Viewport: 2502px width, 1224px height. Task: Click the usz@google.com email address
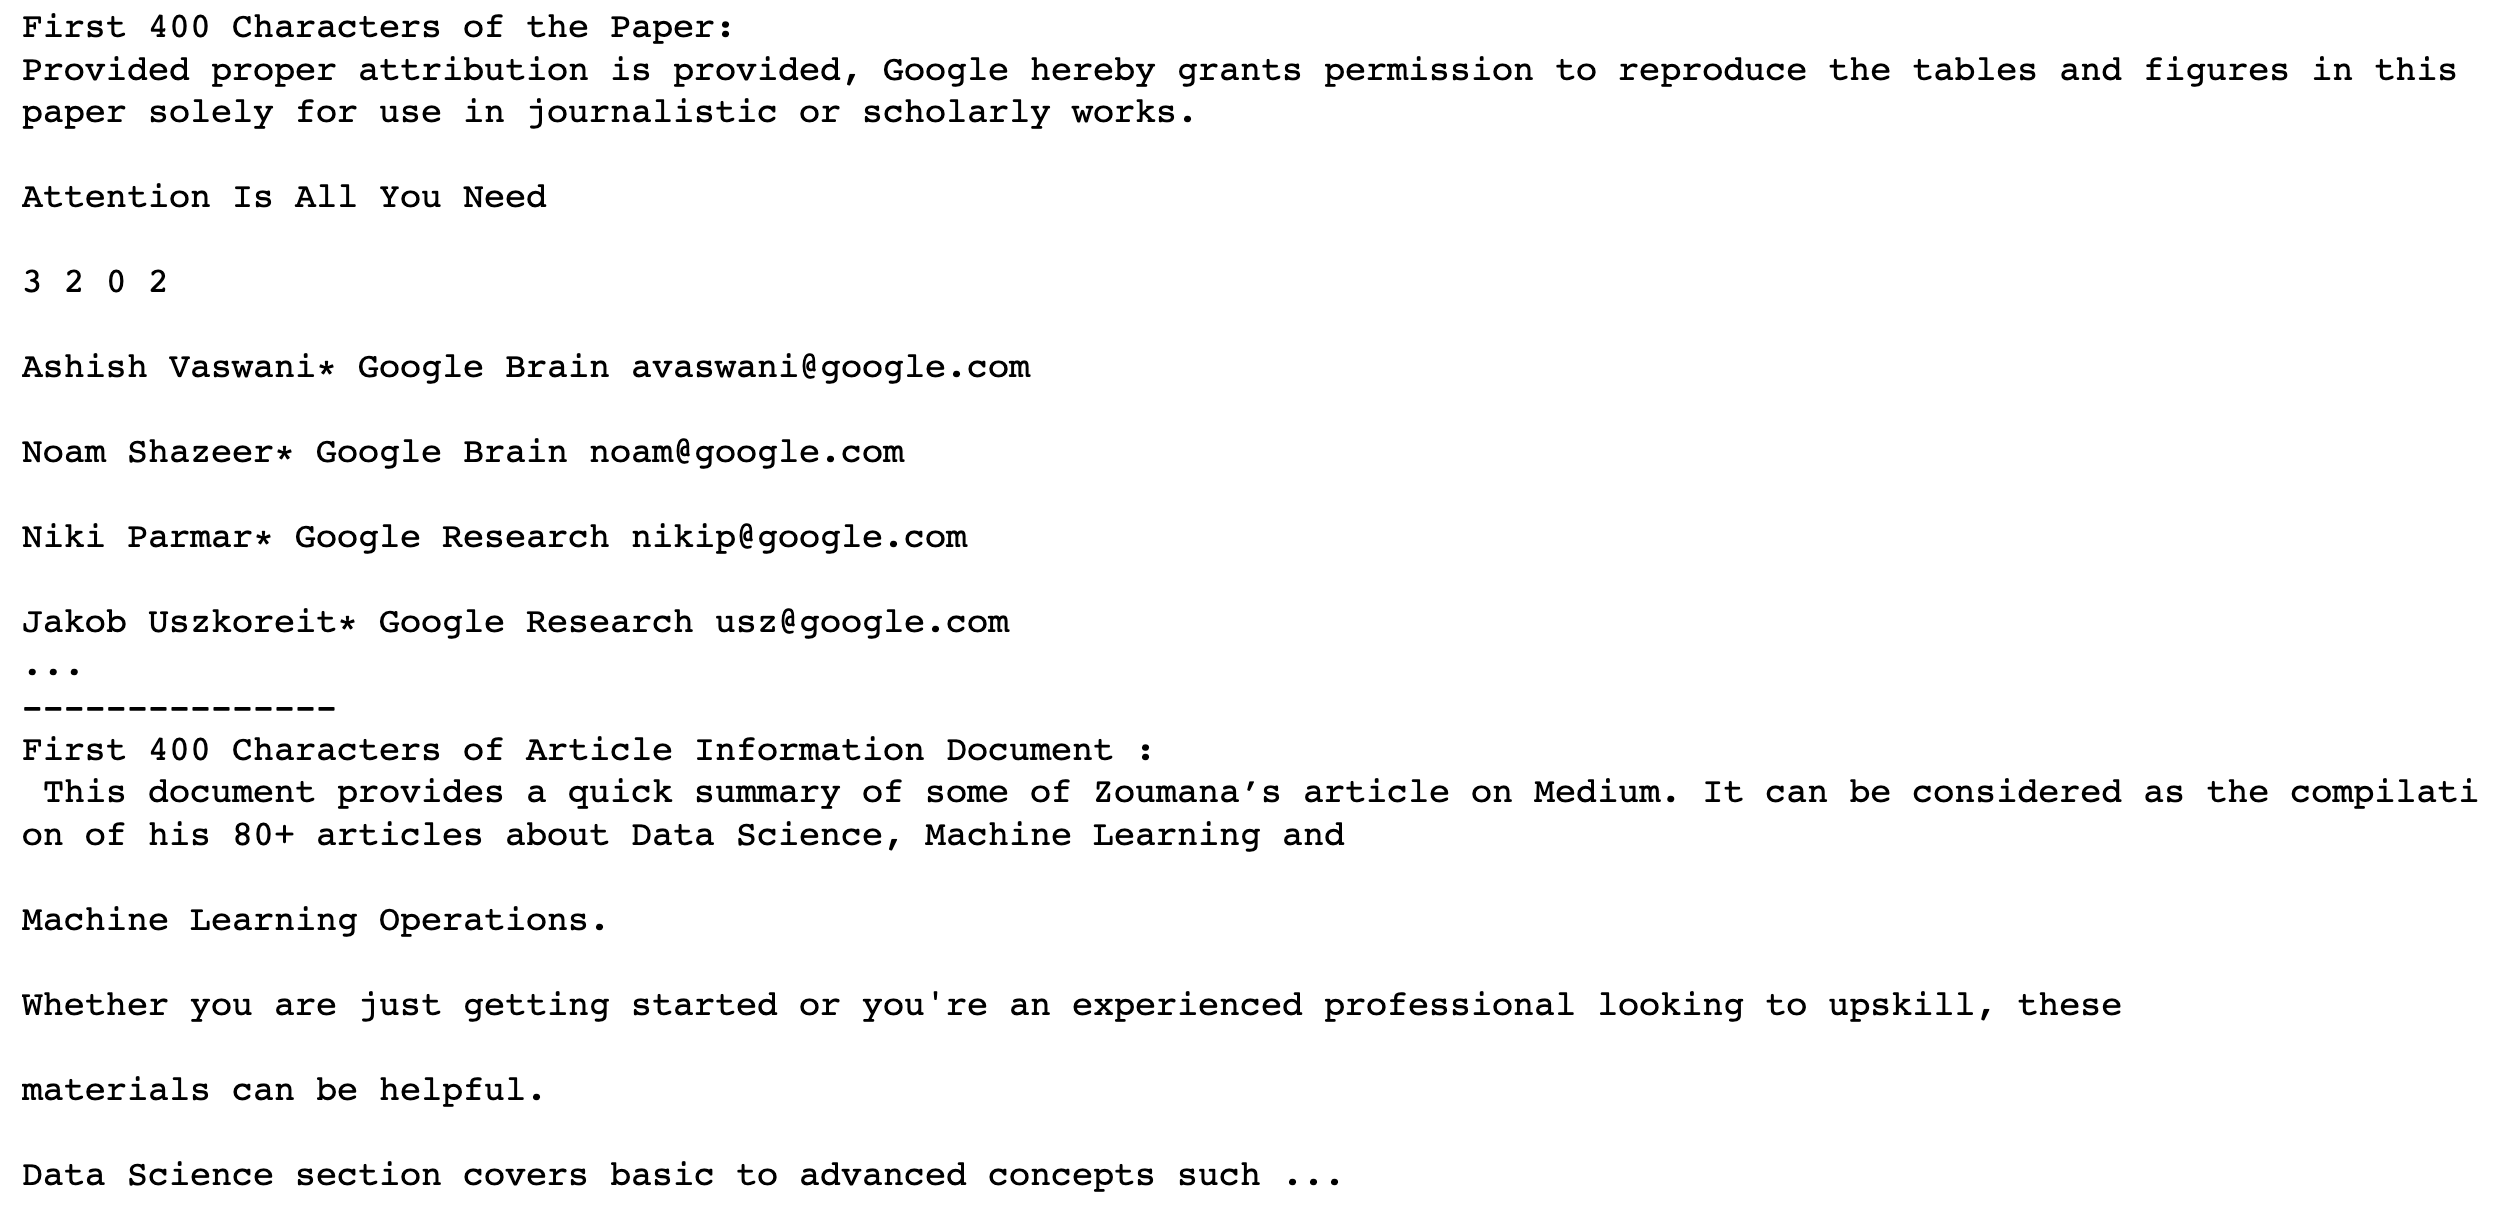click(861, 622)
